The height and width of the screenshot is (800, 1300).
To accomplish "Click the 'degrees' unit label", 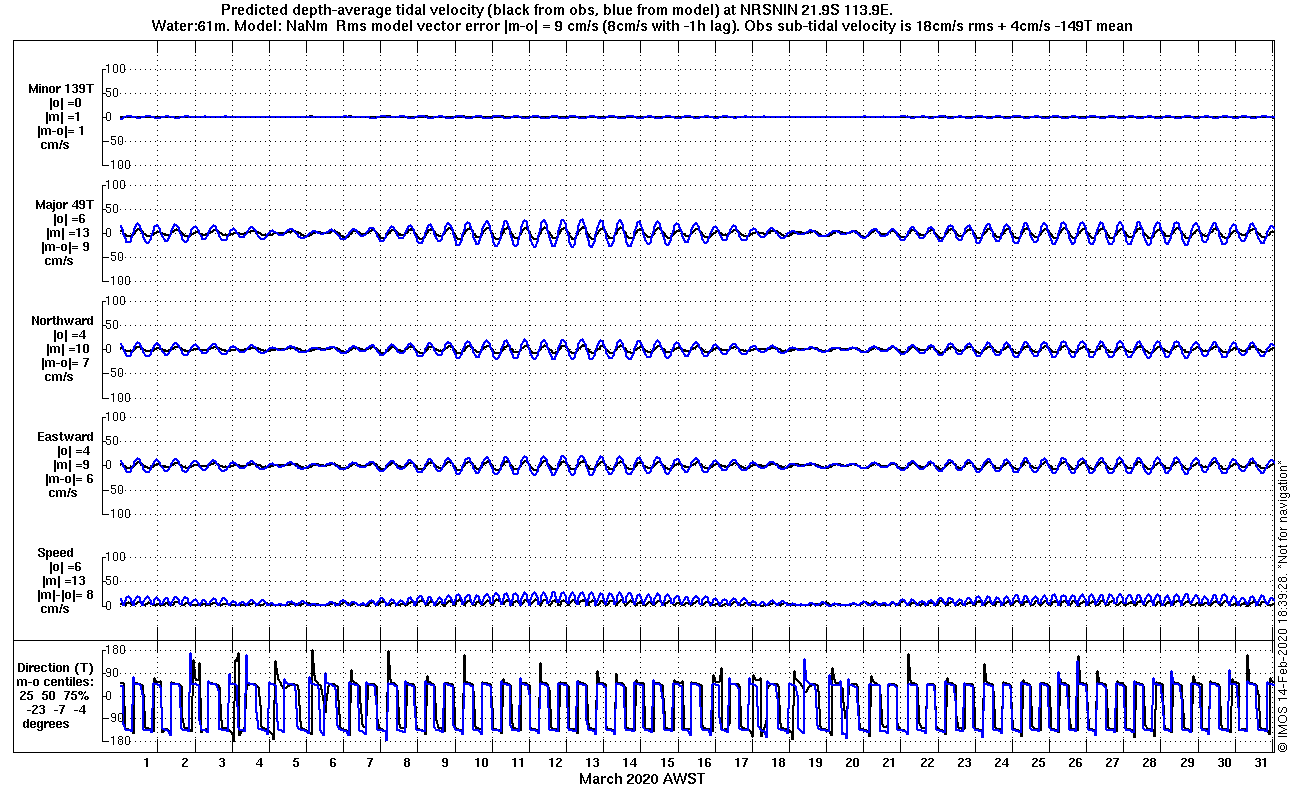I will pyautogui.click(x=46, y=723).
